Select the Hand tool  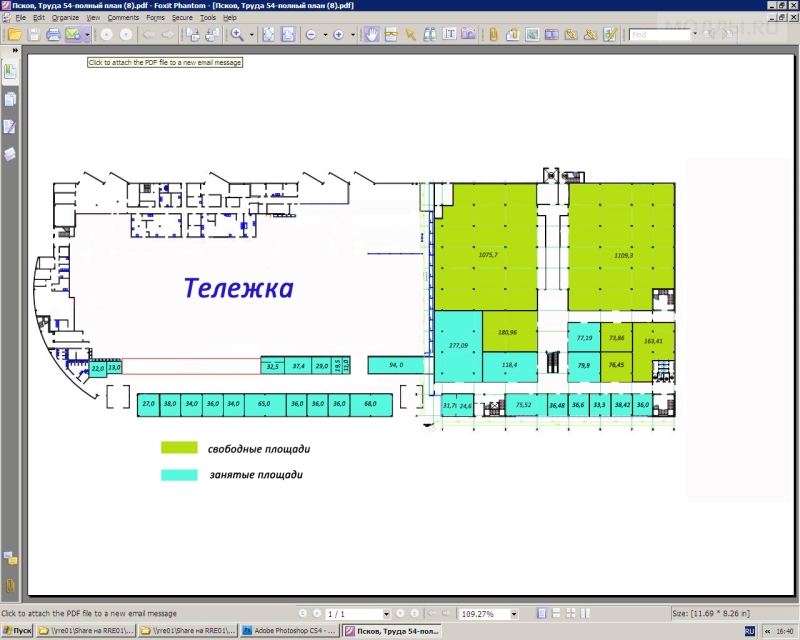tap(371, 34)
